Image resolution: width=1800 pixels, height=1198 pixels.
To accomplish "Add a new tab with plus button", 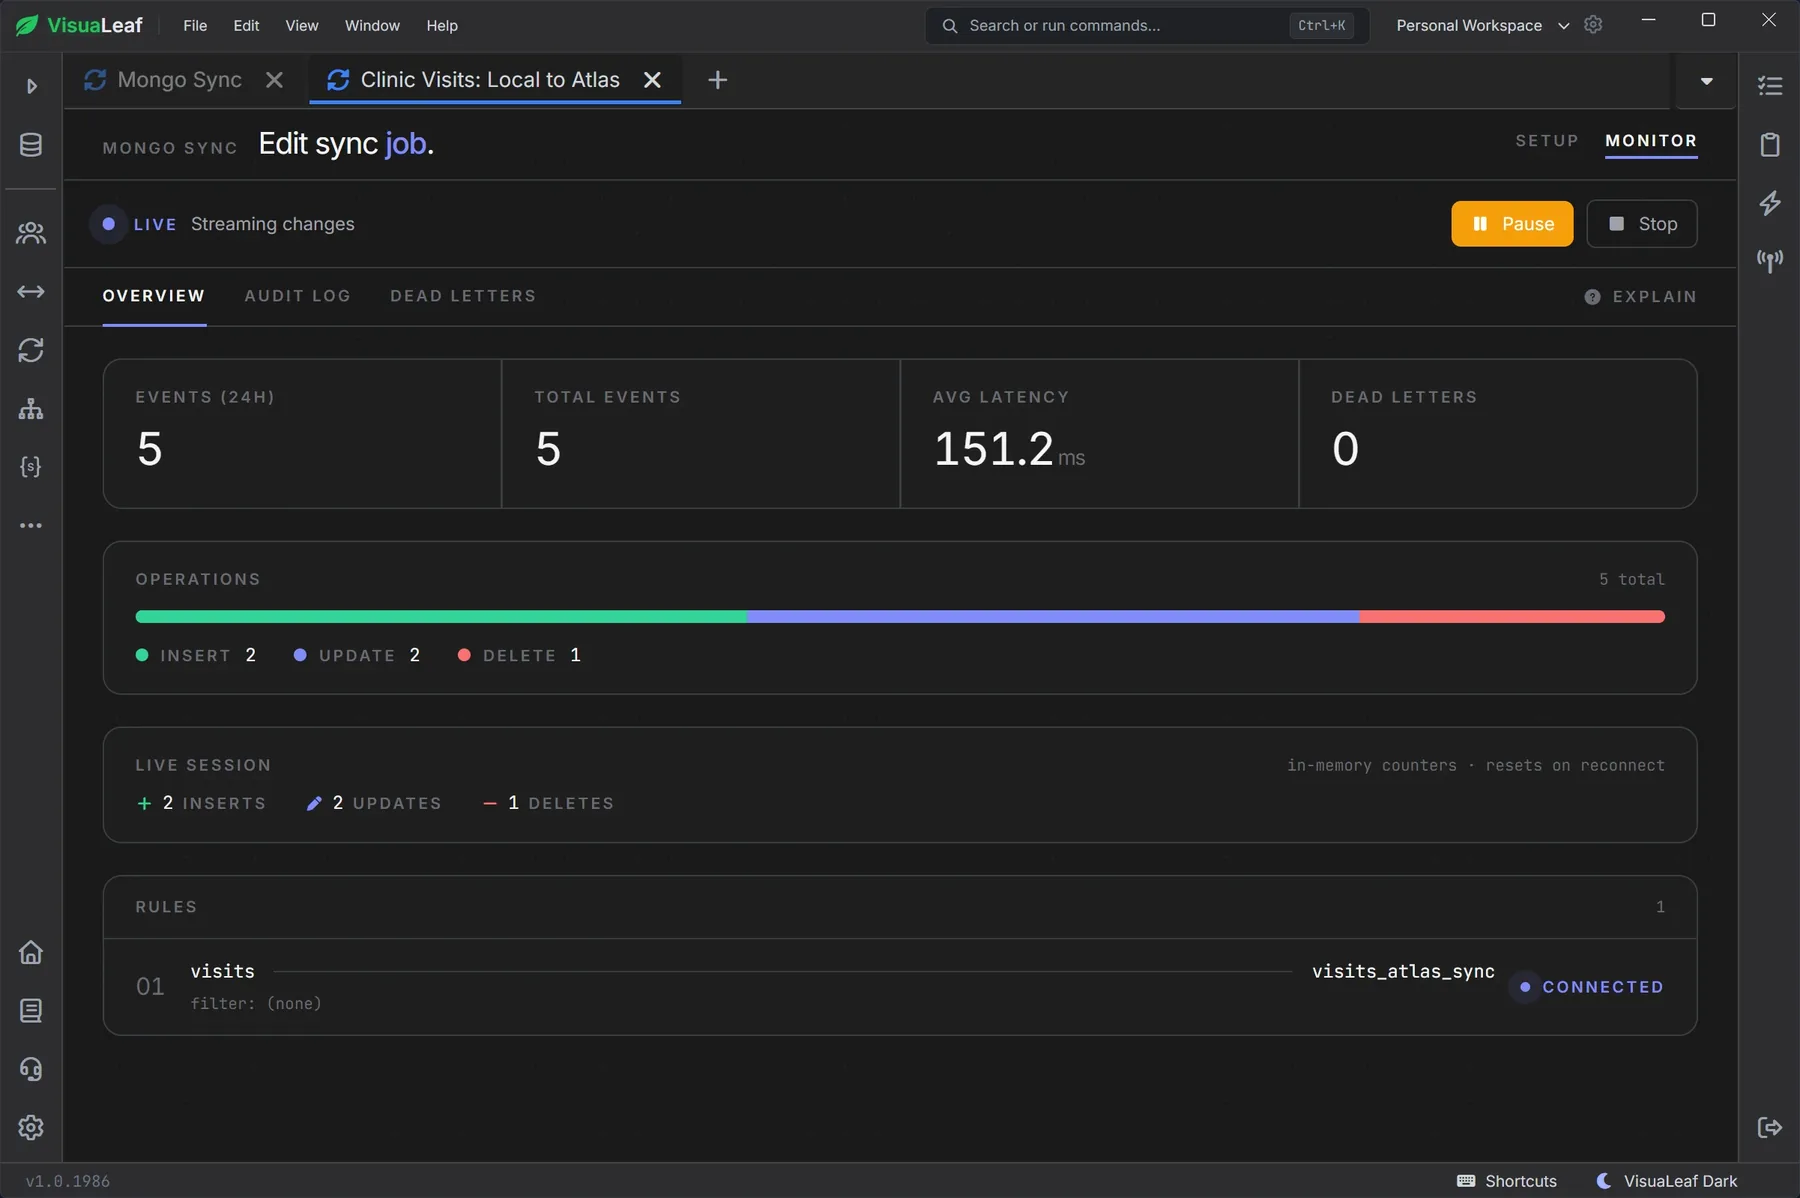I will pos(717,80).
